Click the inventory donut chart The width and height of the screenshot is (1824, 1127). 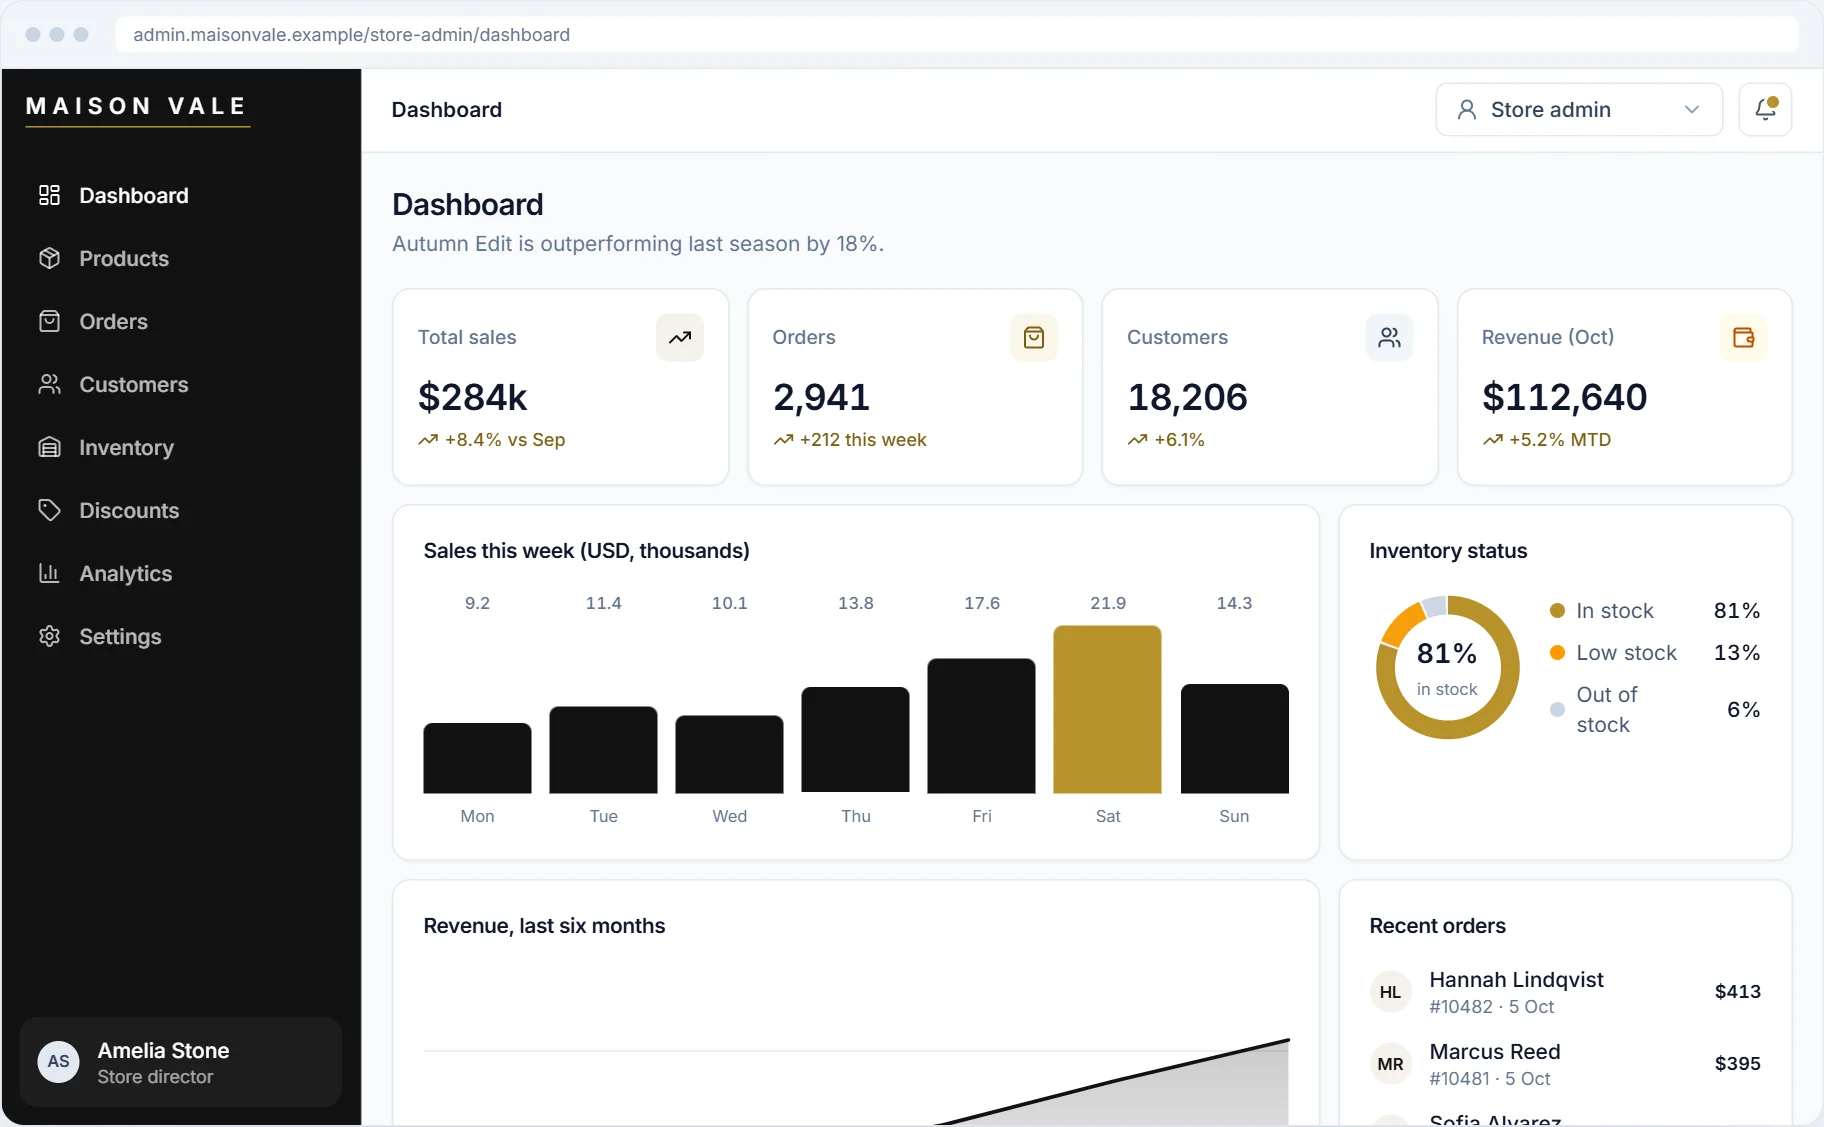1447,667
